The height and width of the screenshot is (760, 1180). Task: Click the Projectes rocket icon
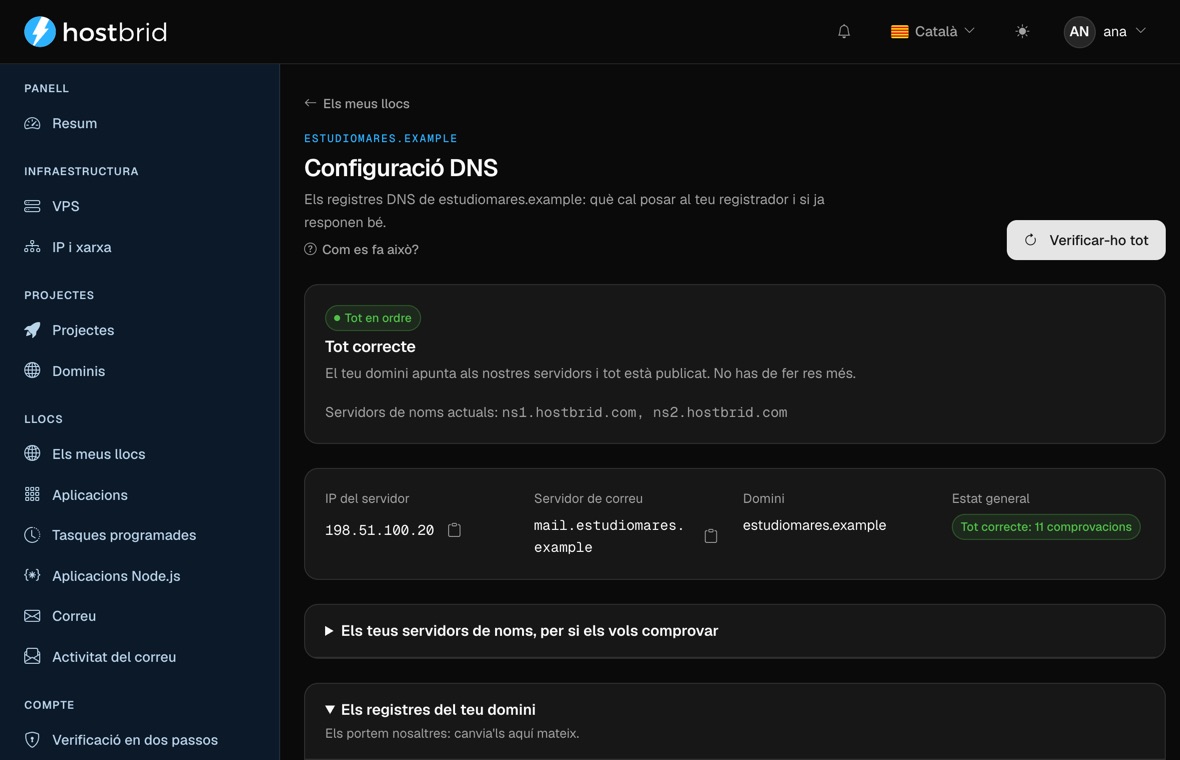32,330
